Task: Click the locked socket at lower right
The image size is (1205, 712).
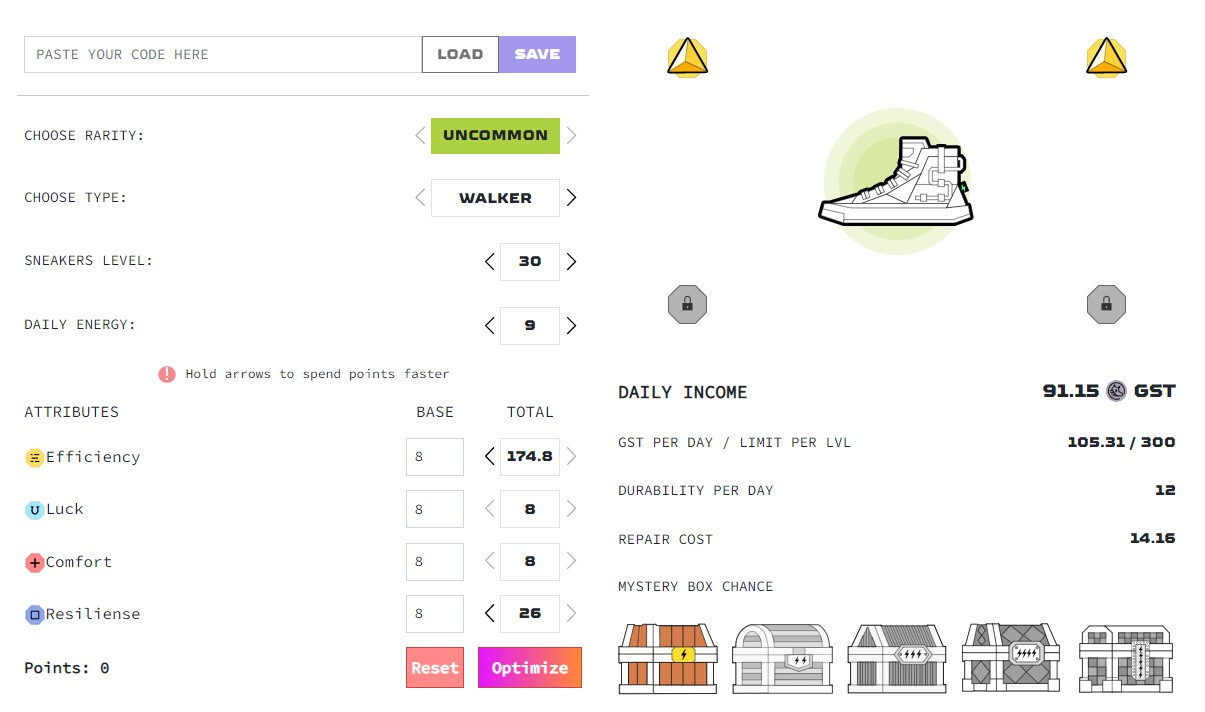Action: 1106,304
